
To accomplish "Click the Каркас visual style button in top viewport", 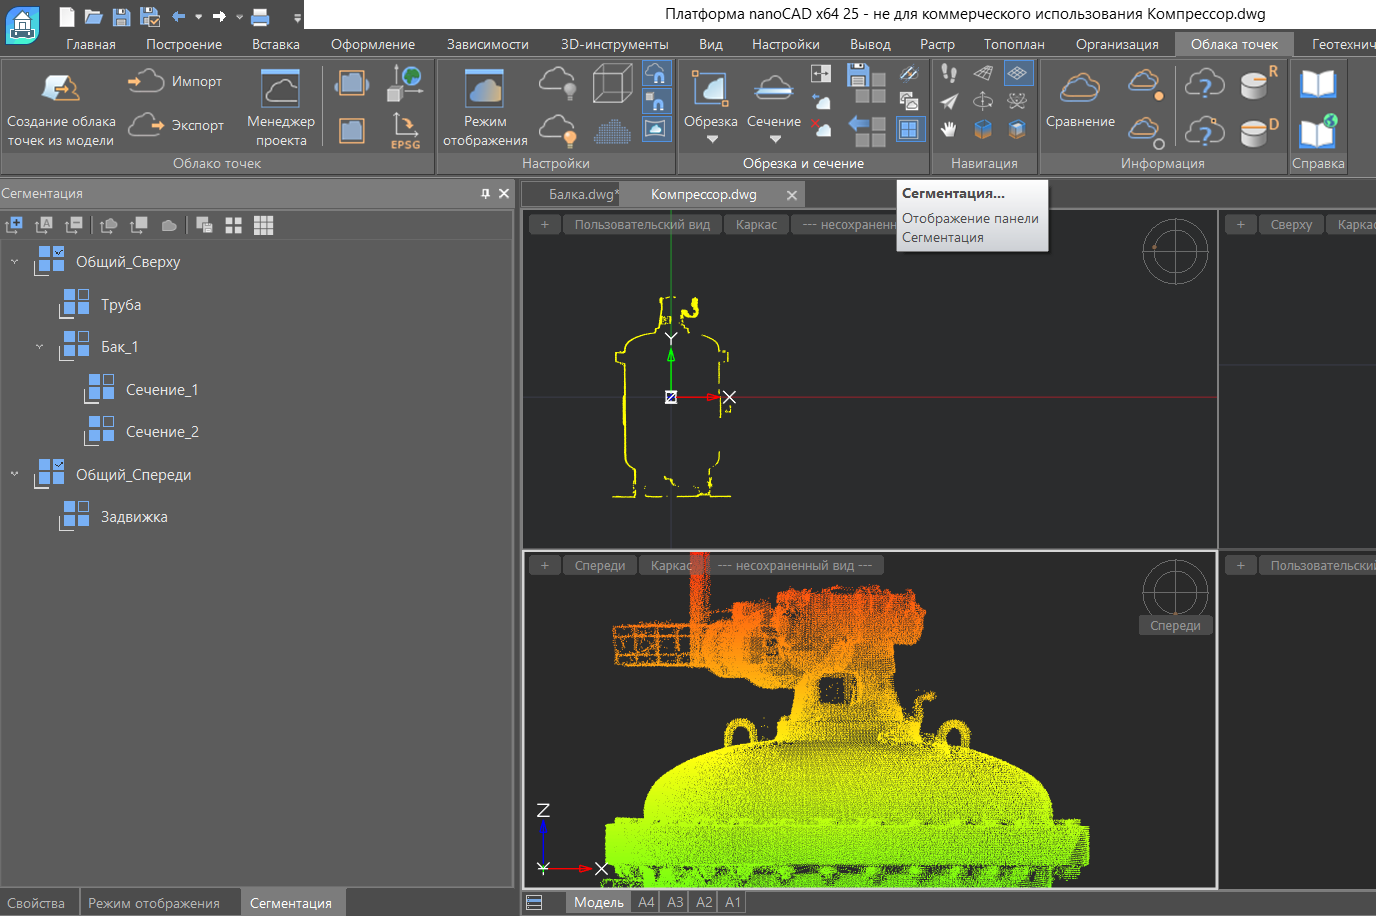I will (756, 225).
